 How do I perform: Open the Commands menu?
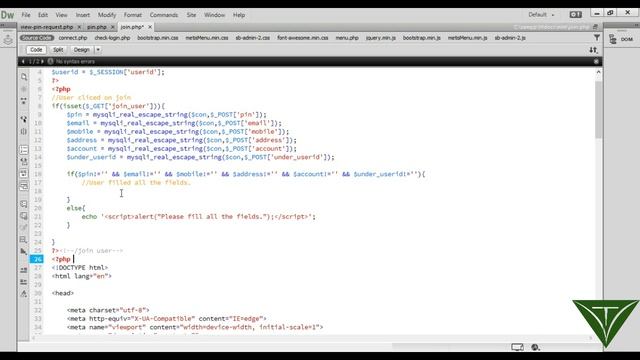point(164,15)
